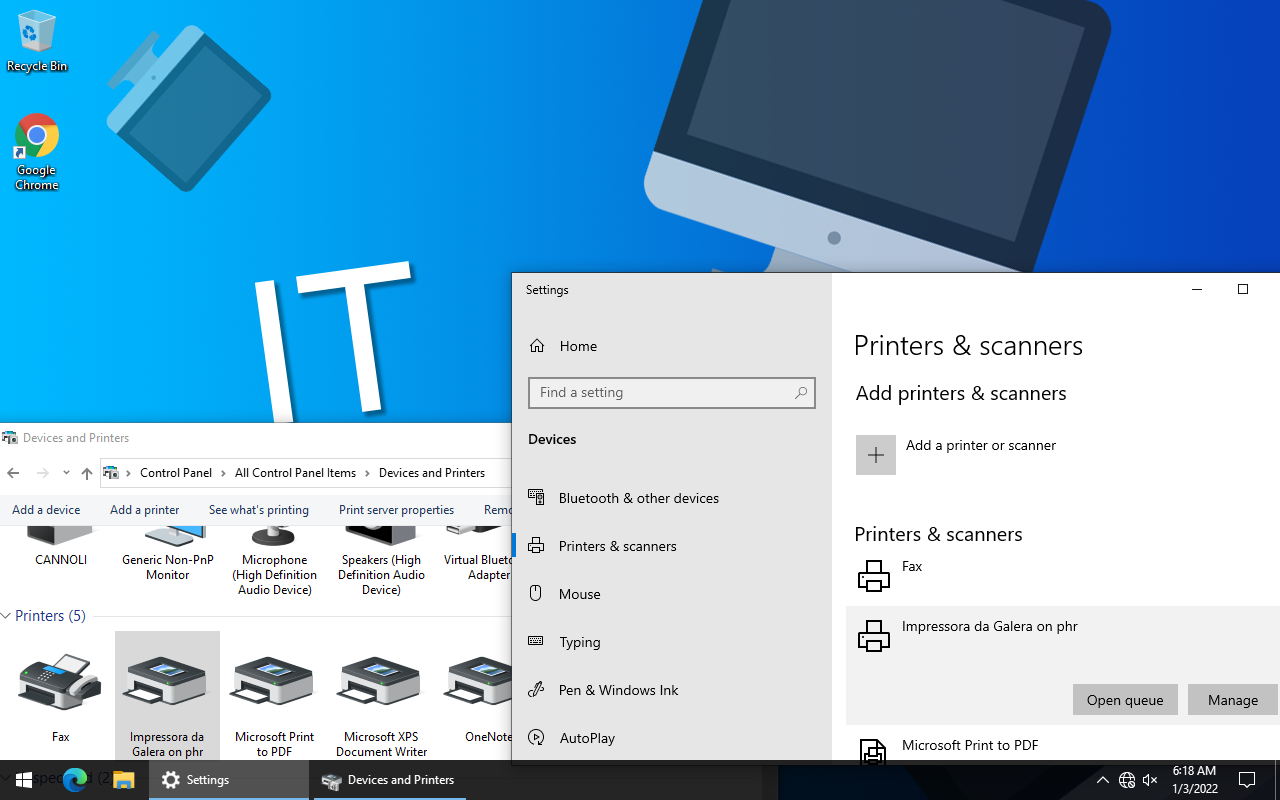Open recent locations dropdown arrow
The image size is (1280, 800).
pyautogui.click(x=66, y=473)
